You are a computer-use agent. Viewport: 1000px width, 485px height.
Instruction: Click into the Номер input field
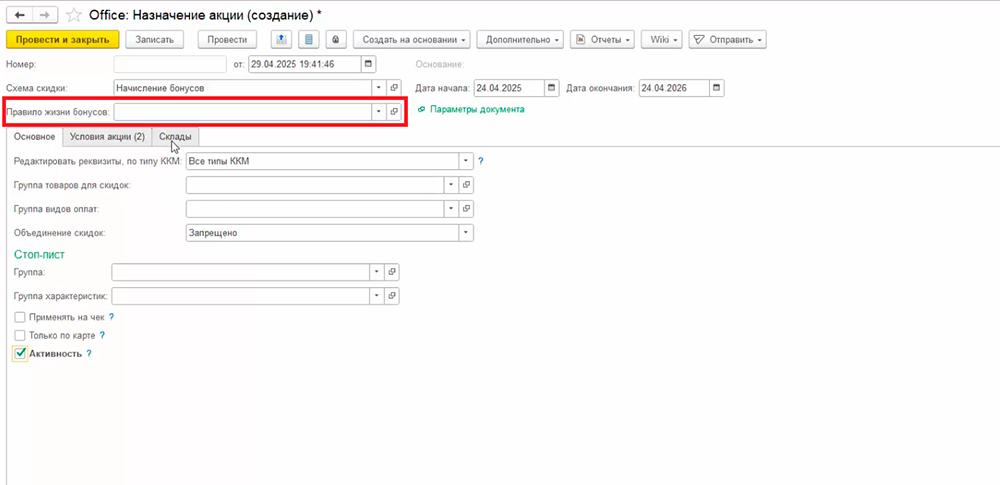[x=169, y=64]
